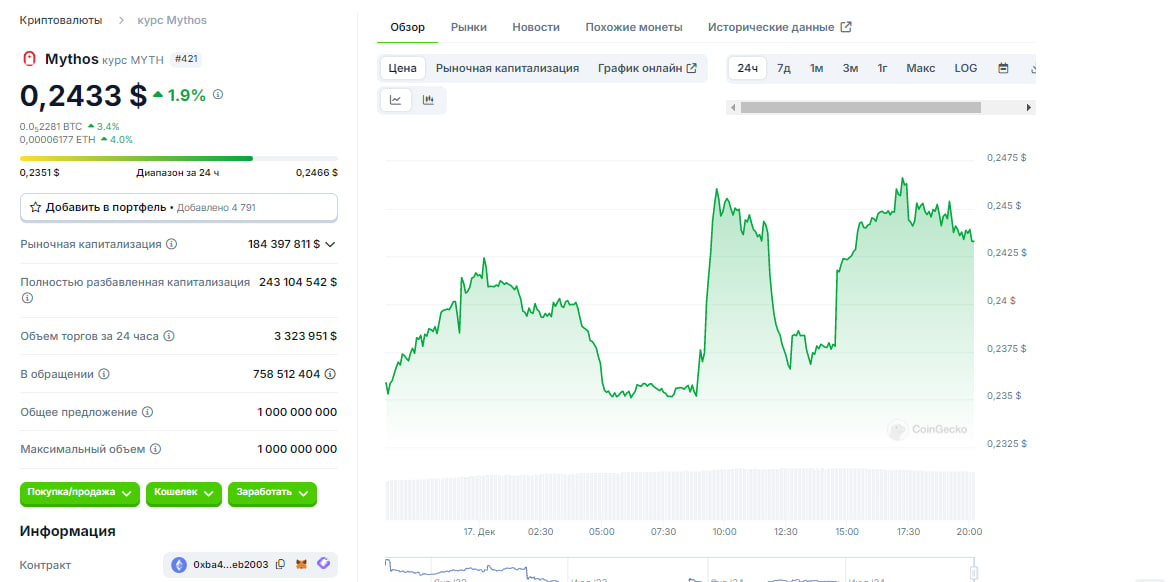This screenshot has height=582, width=1171.
Task: Open info icon beside В обращении label
Action: 104,374
